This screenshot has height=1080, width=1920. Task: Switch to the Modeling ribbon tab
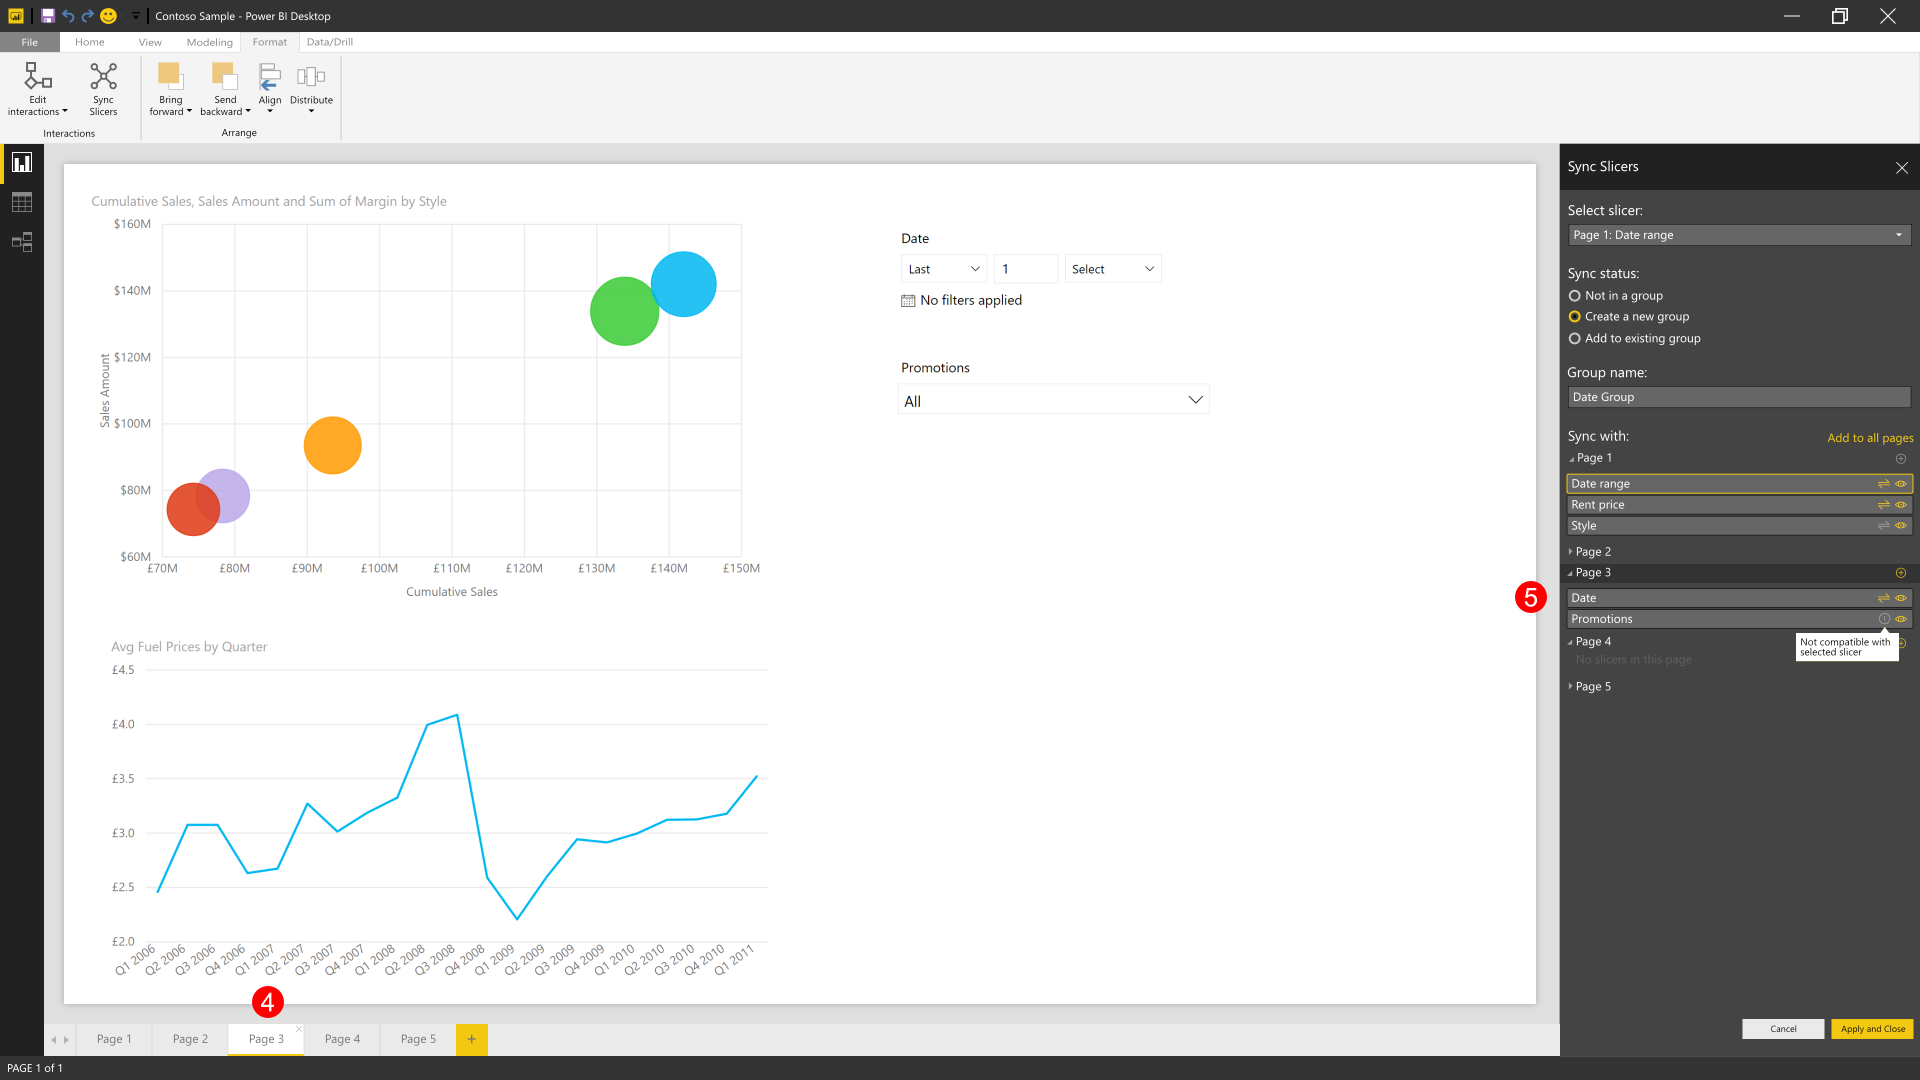[x=209, y=42]
